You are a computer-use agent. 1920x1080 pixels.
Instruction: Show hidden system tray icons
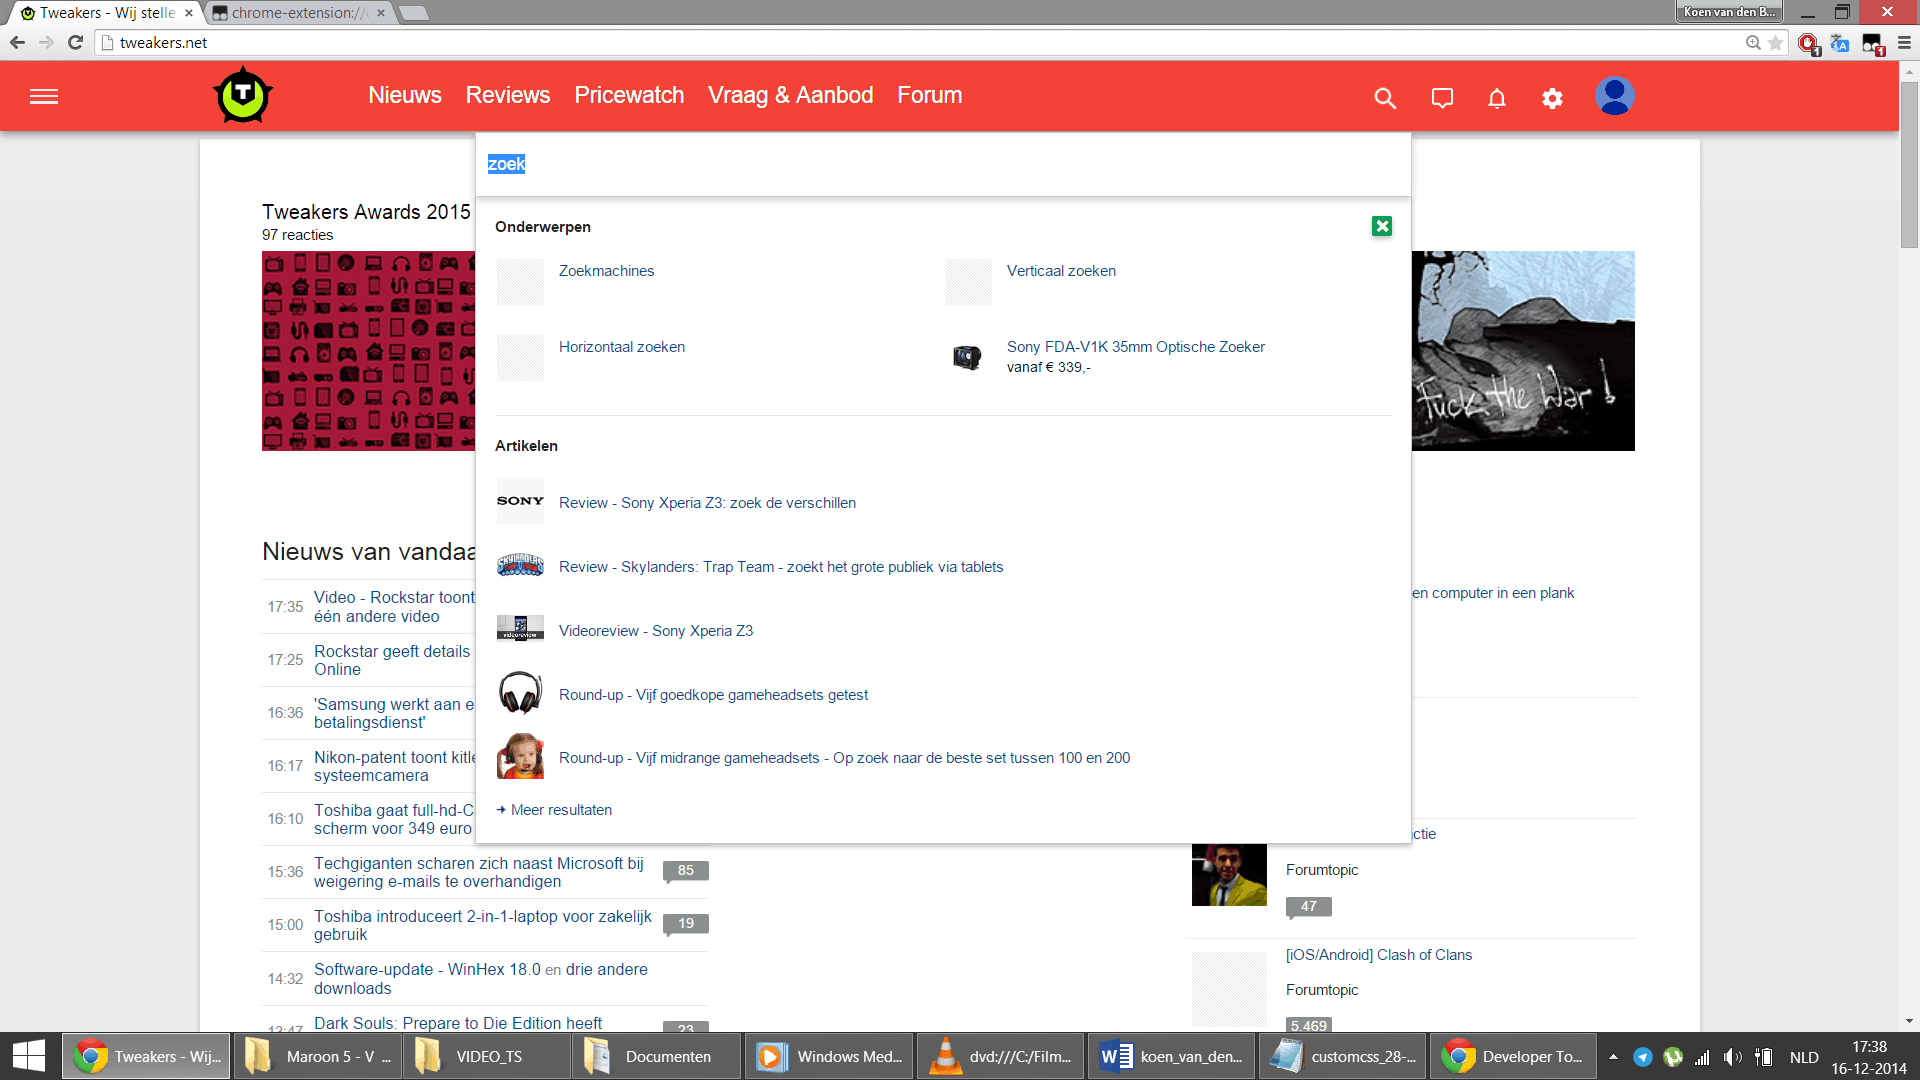tap(1613, 1057)
